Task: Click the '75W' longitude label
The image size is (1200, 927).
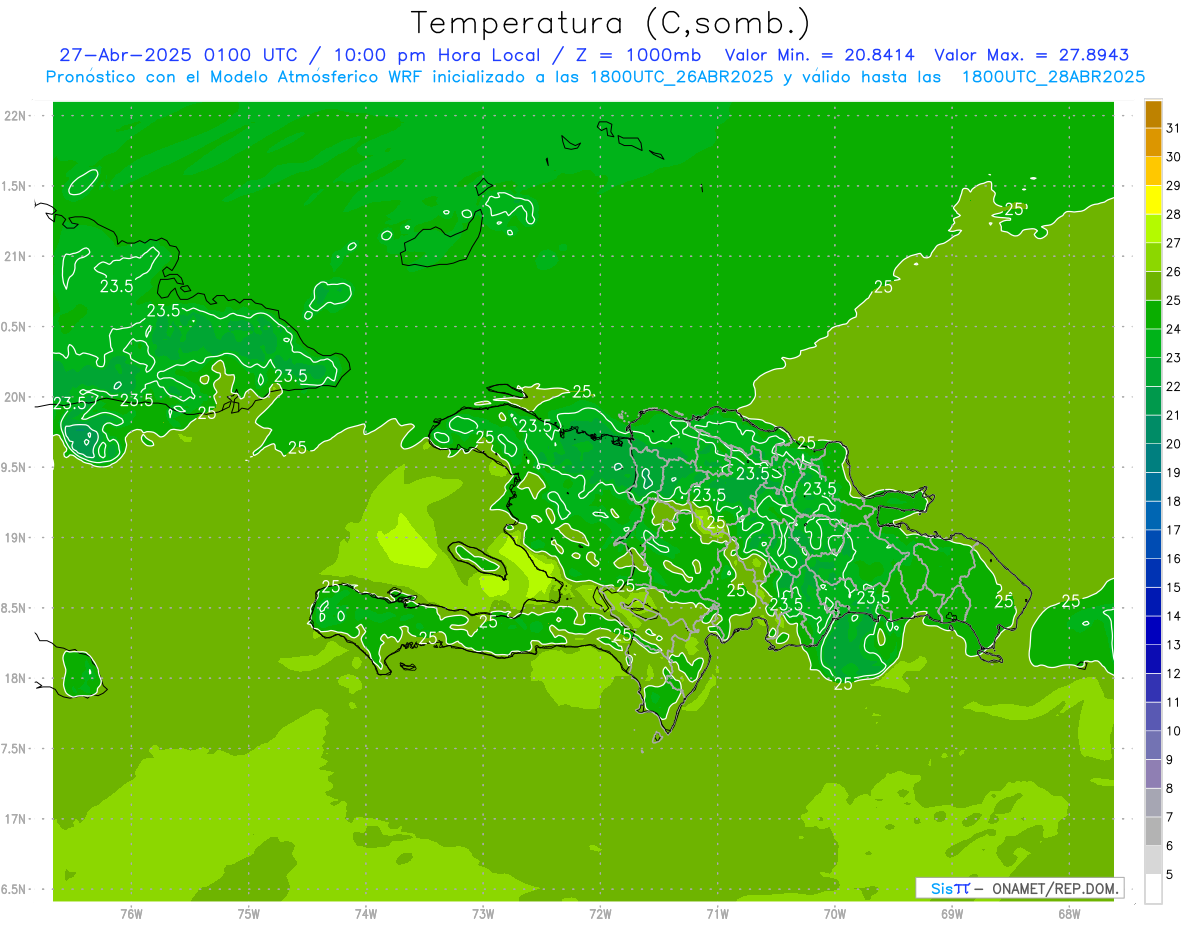Action: click(x=249, y=914)
